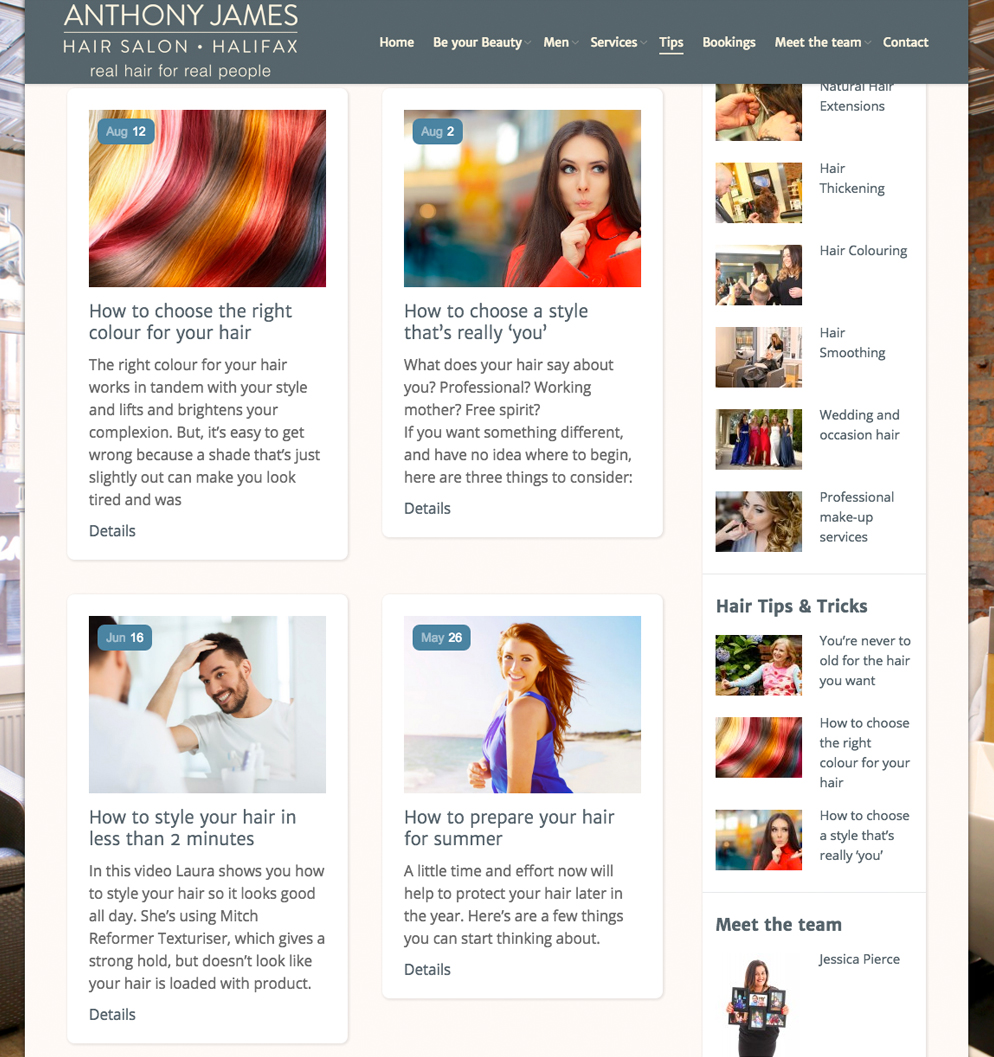Open the man styling hair article image
The image size is (994, 1057).
(x=208, y=704)
